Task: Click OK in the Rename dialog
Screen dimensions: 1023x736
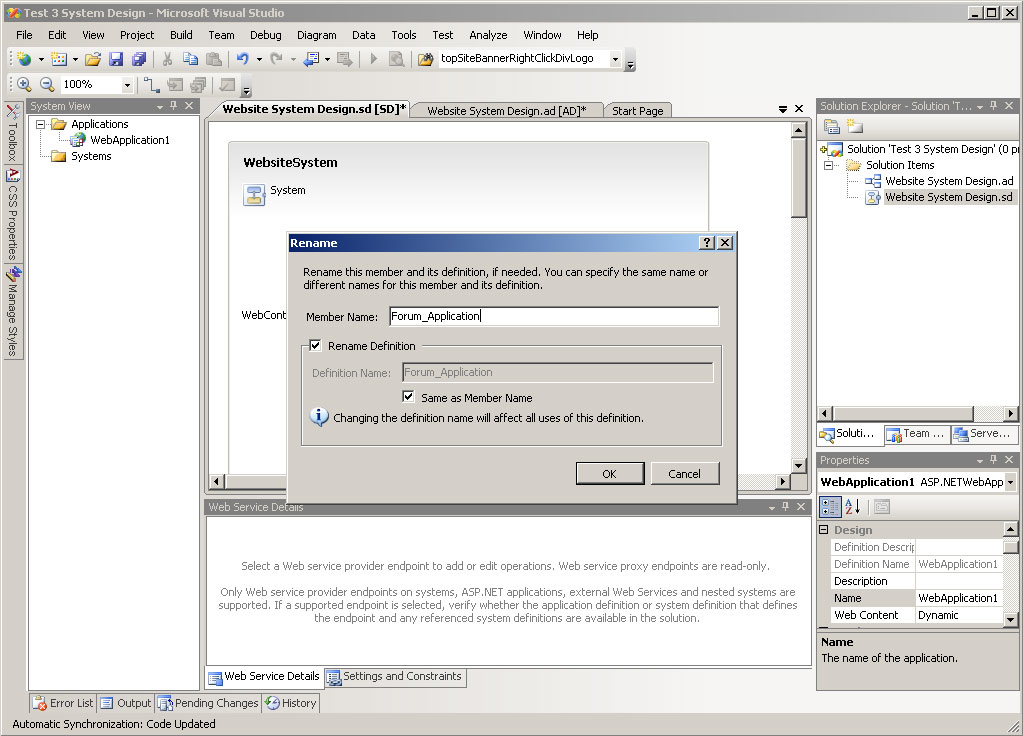Action: [609, 474]
